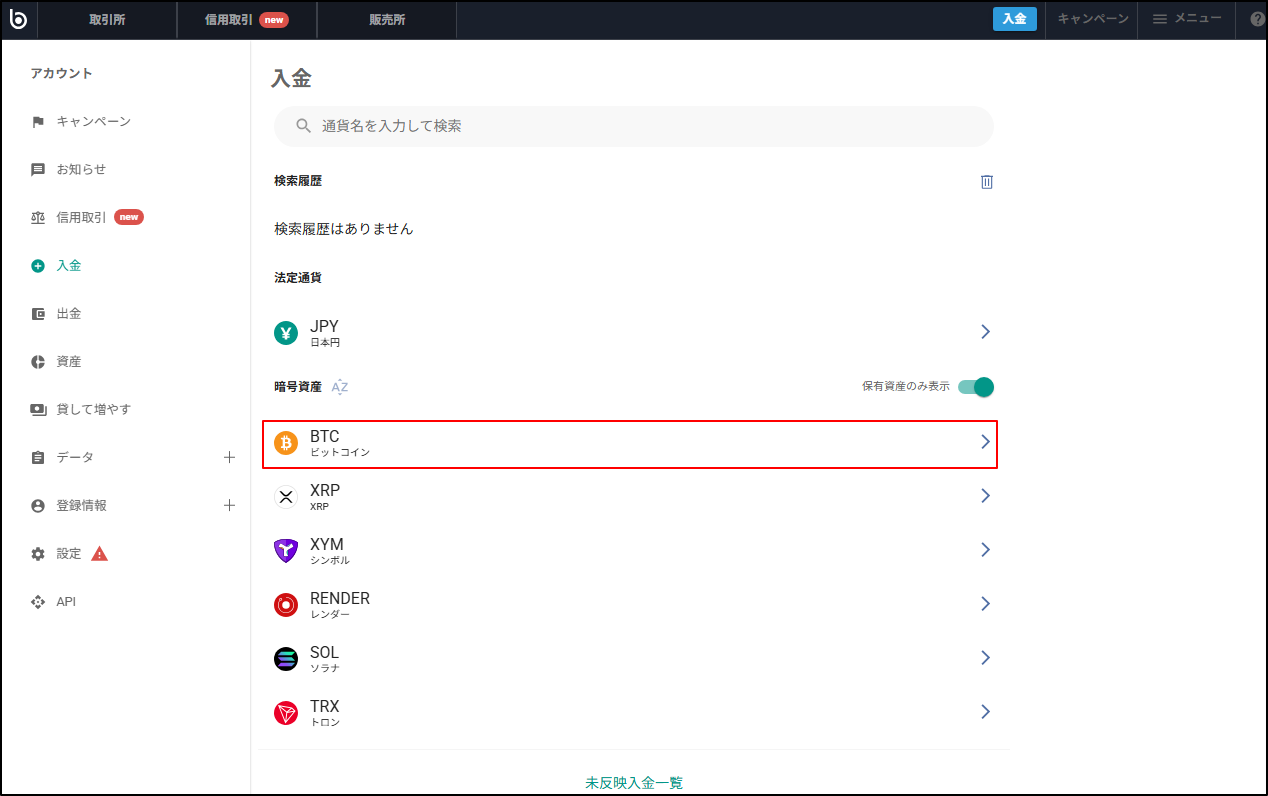Open the 販売所 menu item
This screenshot has height=796, width=1268.
pos(386,19)
